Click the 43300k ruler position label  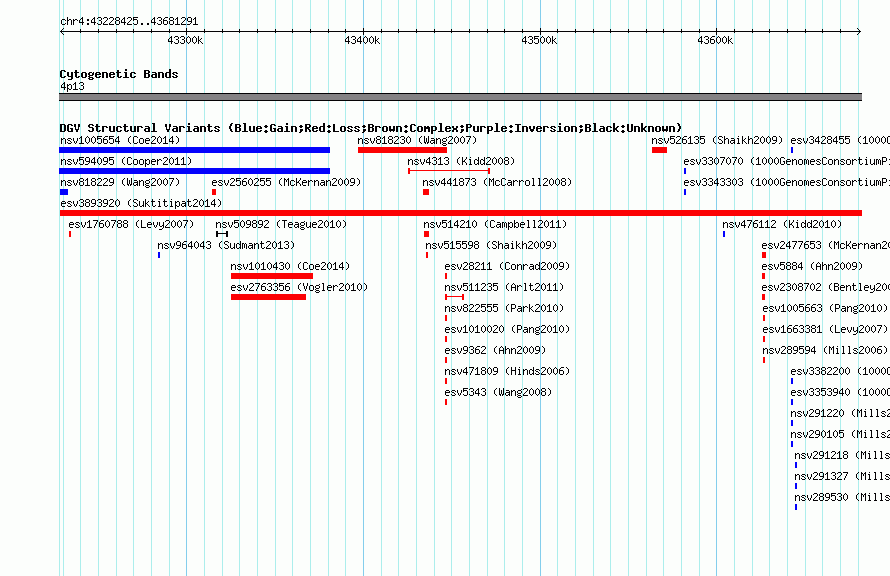[185, 40]
